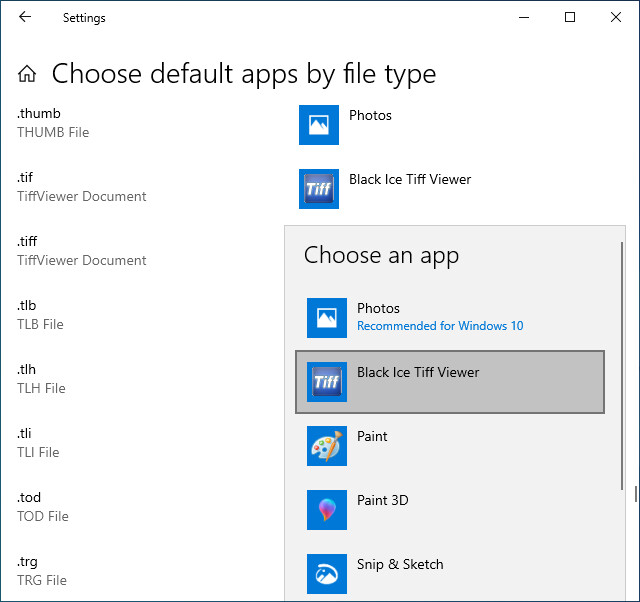Screen dimensions: 640x602
Task: Click the Choose default apps by file type heading
Action: 244,74
